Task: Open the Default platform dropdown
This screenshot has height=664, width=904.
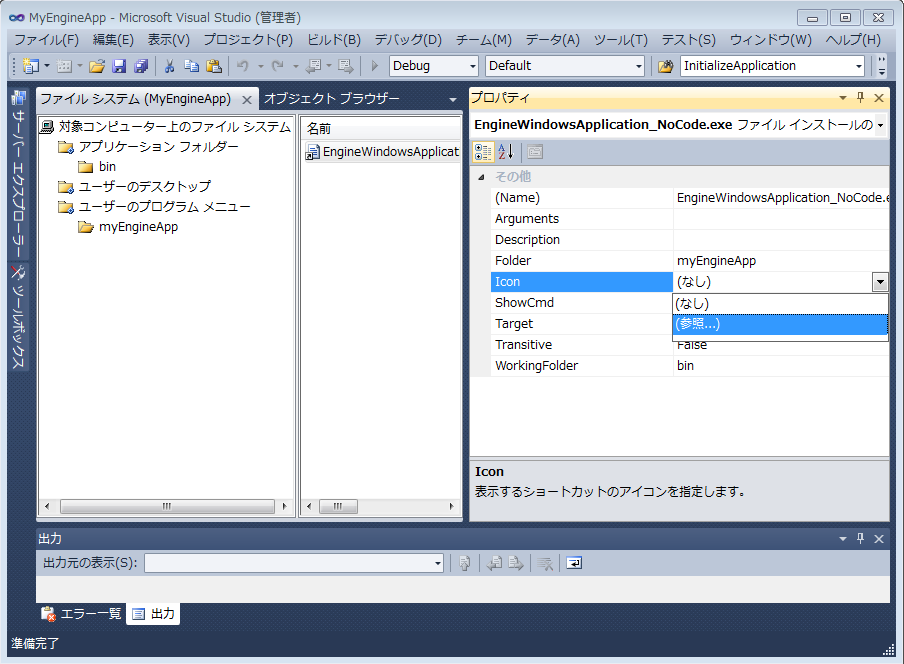Action: click(639, 66)
